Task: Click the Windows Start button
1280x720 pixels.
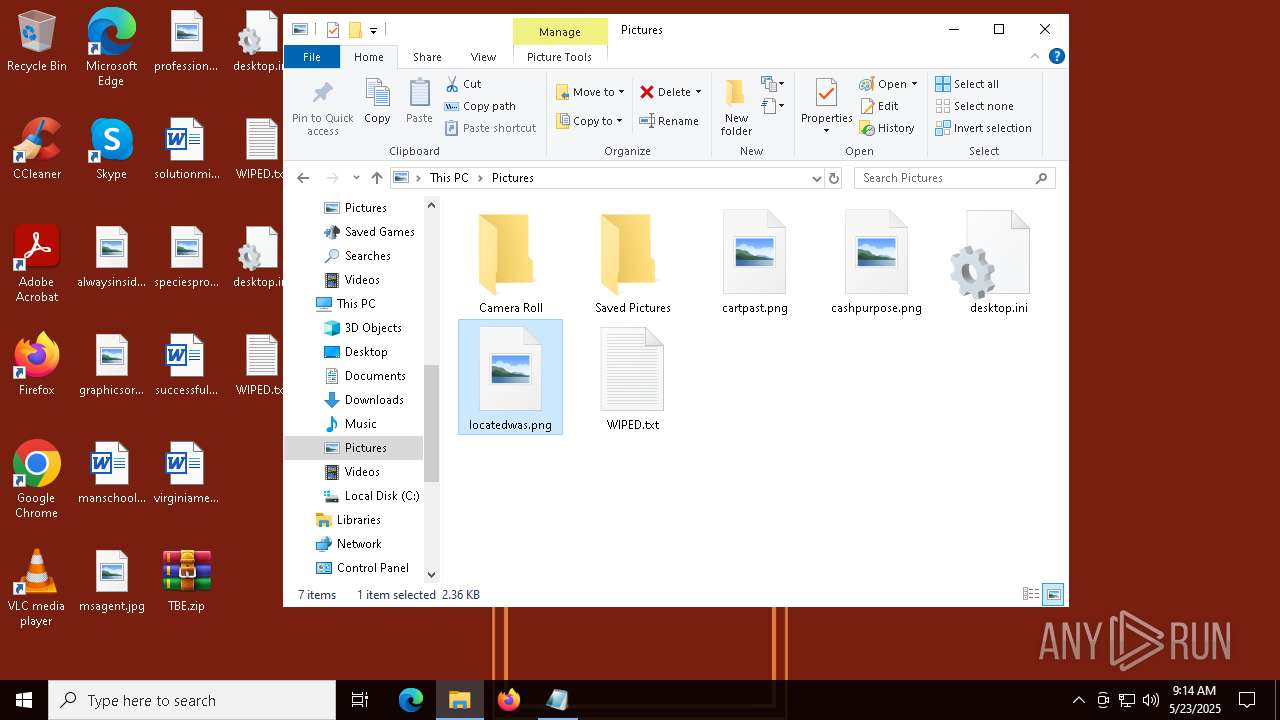Action: pos(24,700)
